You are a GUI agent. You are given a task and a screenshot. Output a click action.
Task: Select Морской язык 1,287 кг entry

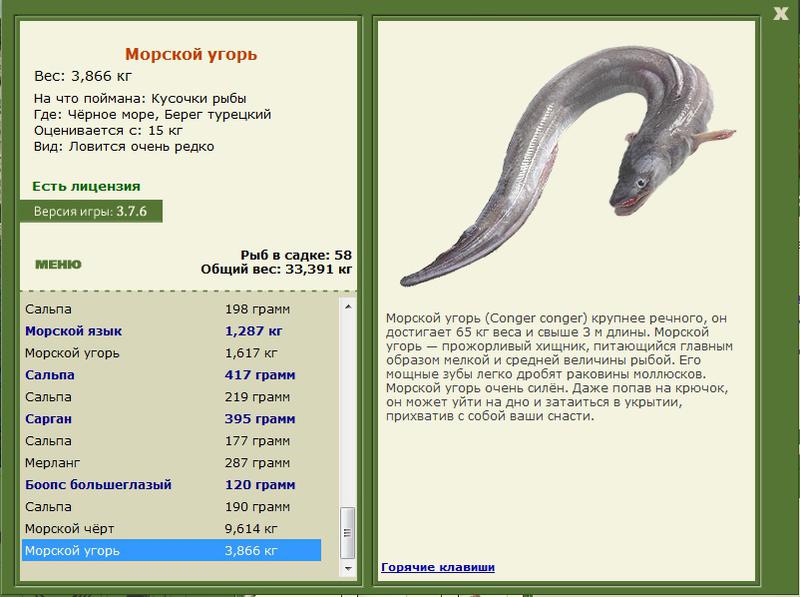(171, 331)
